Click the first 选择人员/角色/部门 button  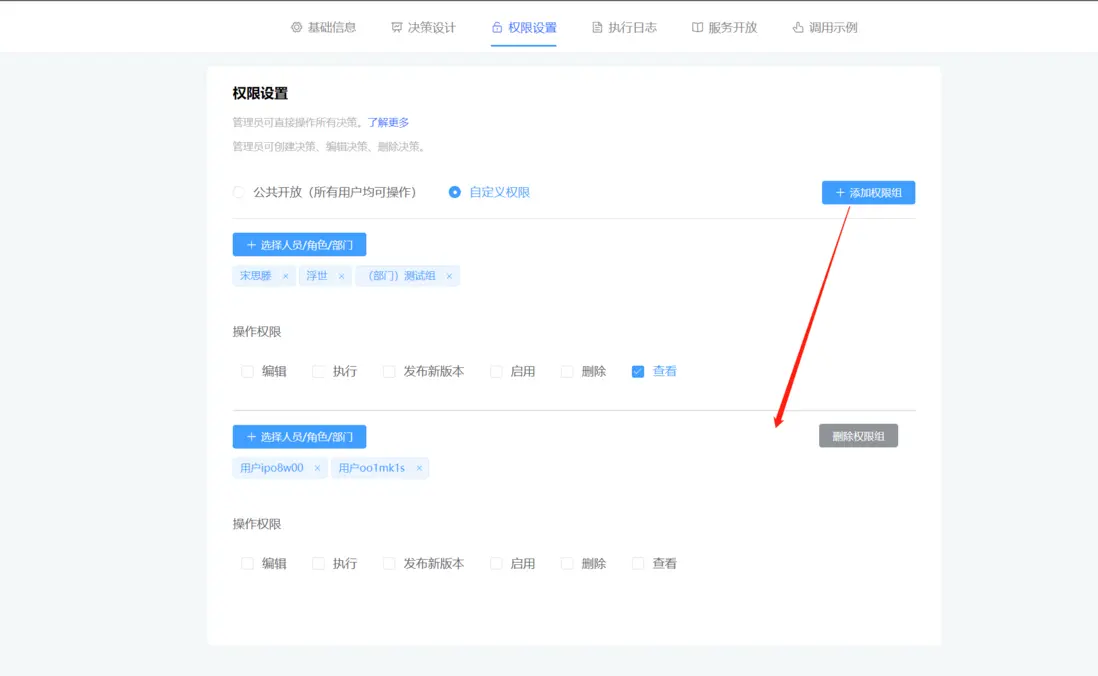point(299,244)
